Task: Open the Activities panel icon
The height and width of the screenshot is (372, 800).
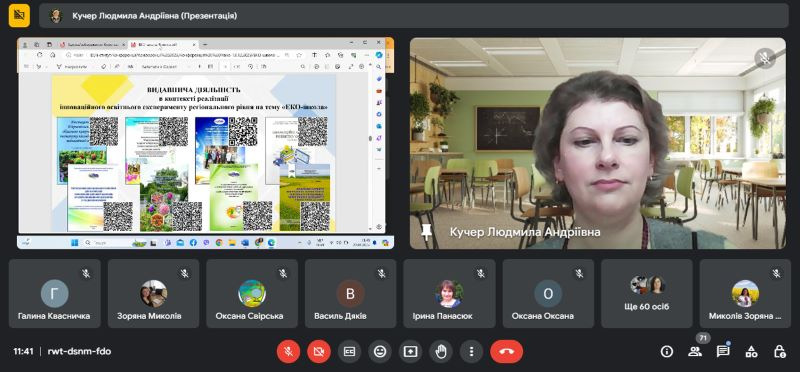Action: (751, 351)
